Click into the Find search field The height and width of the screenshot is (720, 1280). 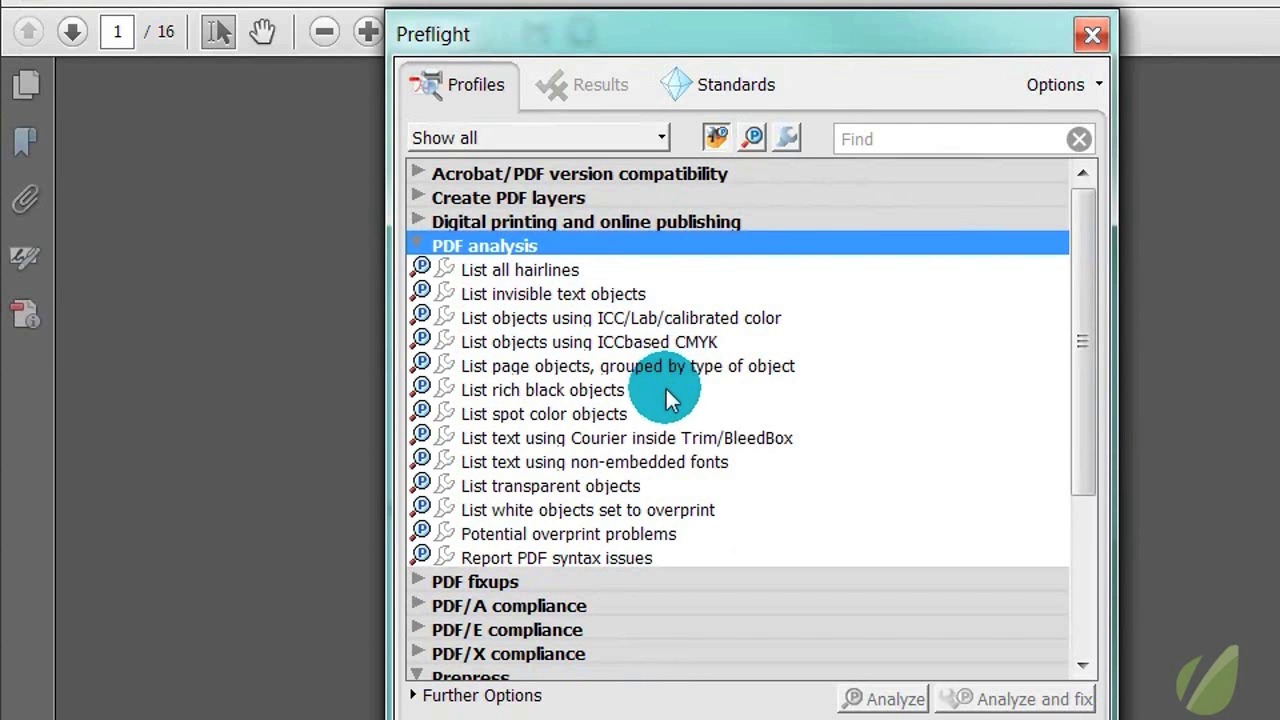coord(949,139)
